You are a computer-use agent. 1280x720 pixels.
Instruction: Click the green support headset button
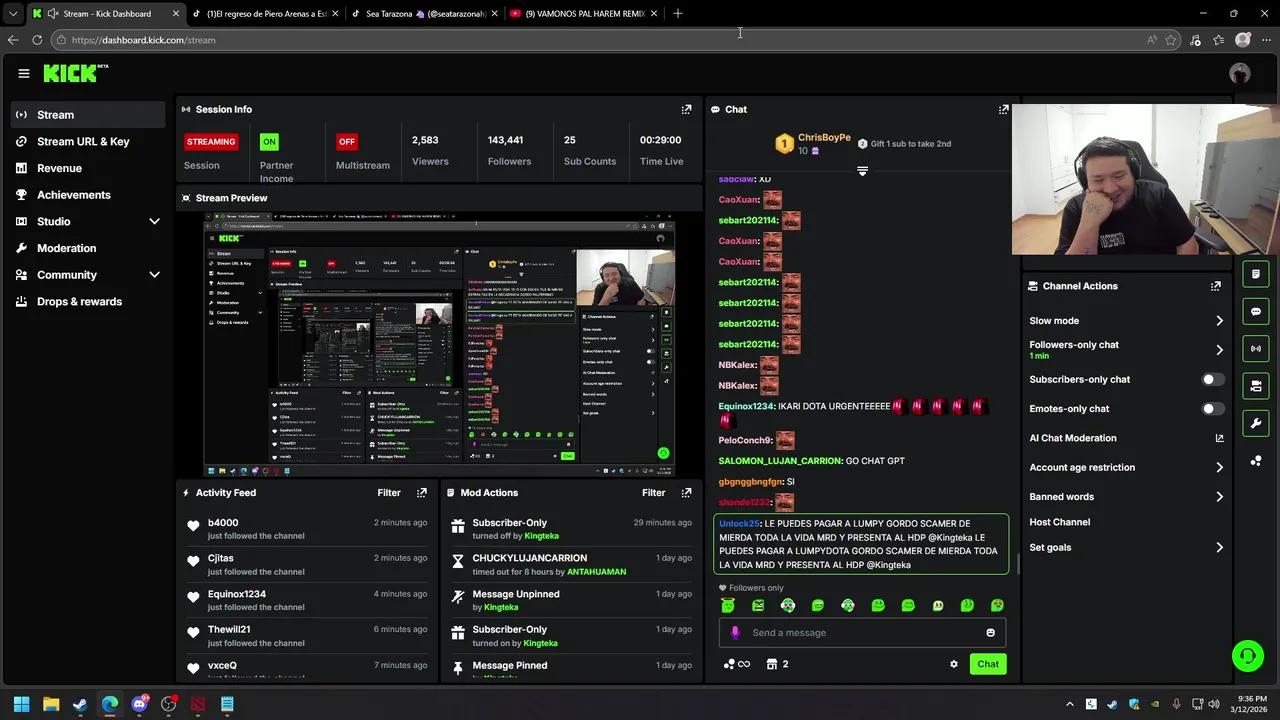coord(1247,656)
